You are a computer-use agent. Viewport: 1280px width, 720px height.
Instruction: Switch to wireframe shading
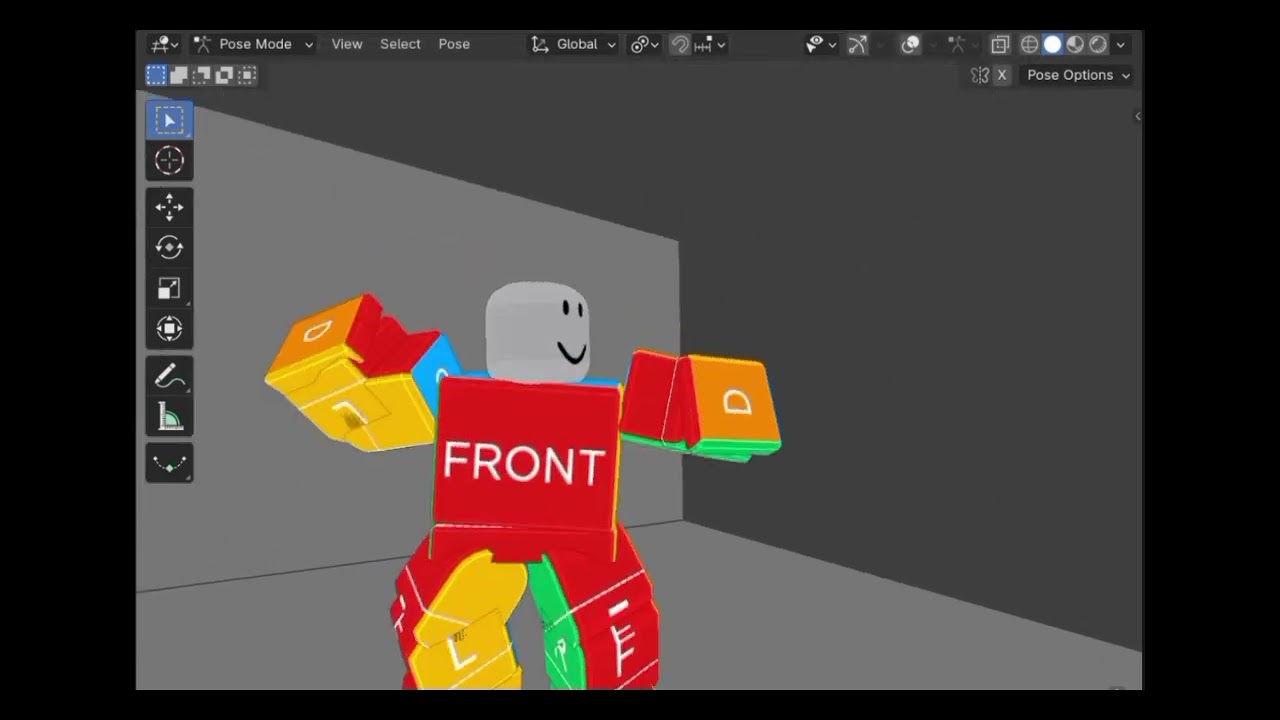pyautogui.click(x=1029, y=44)
